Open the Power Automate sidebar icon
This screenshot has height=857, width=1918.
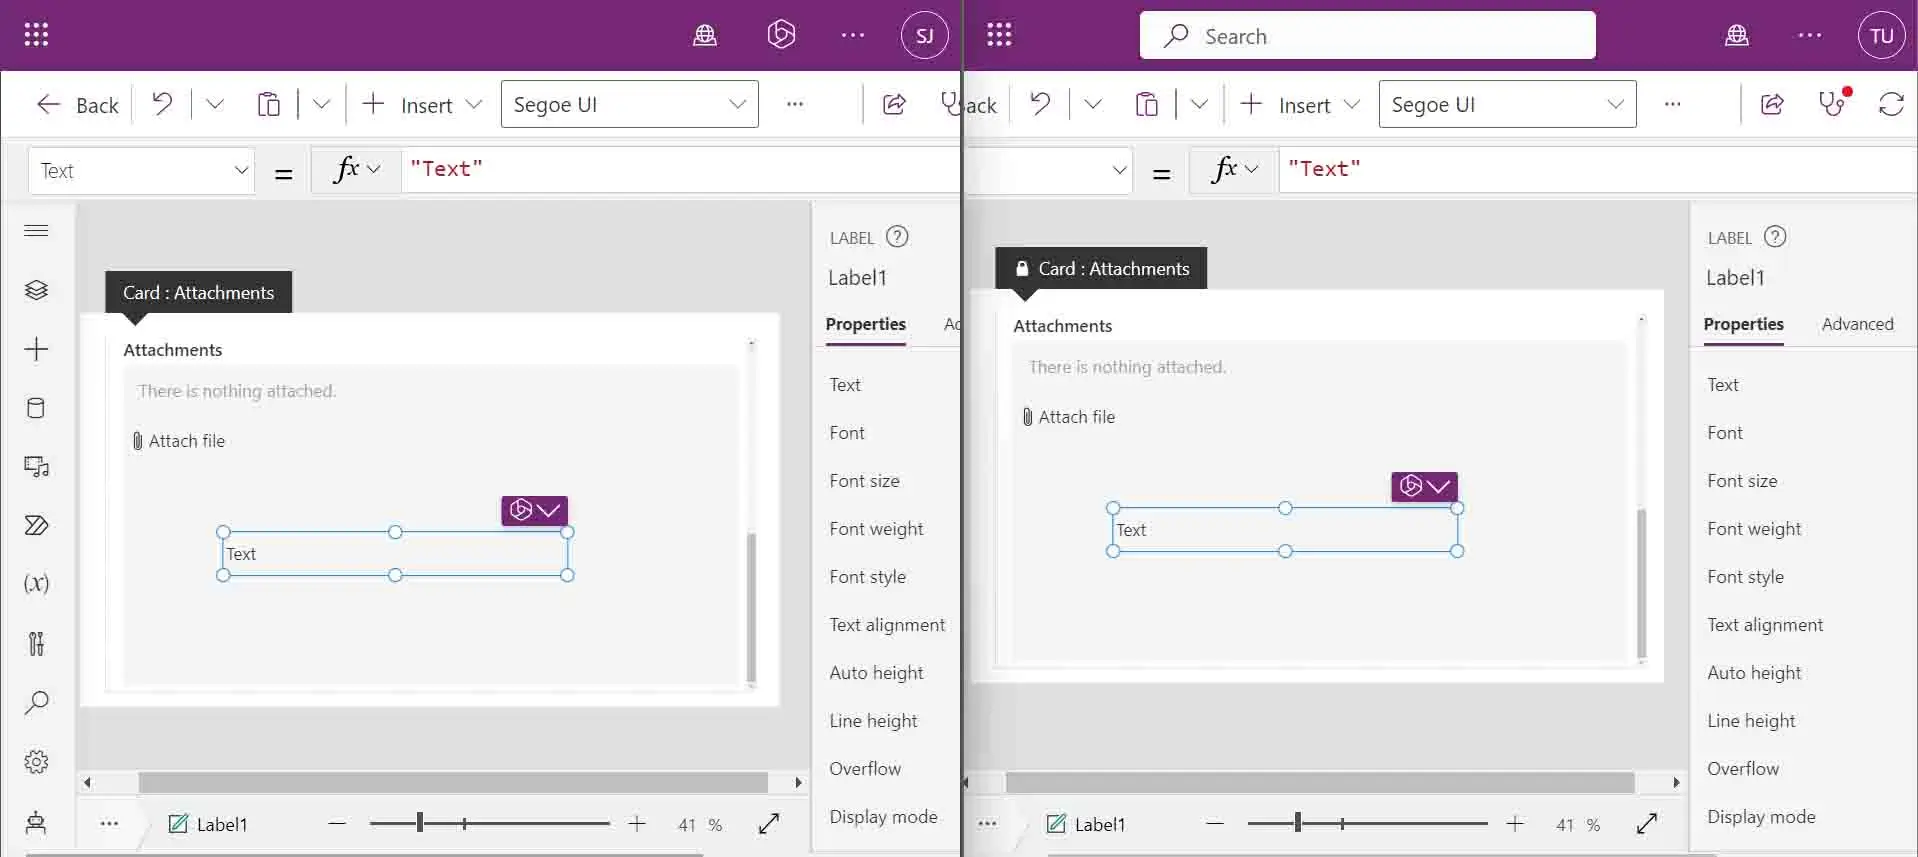click(36, 526)
